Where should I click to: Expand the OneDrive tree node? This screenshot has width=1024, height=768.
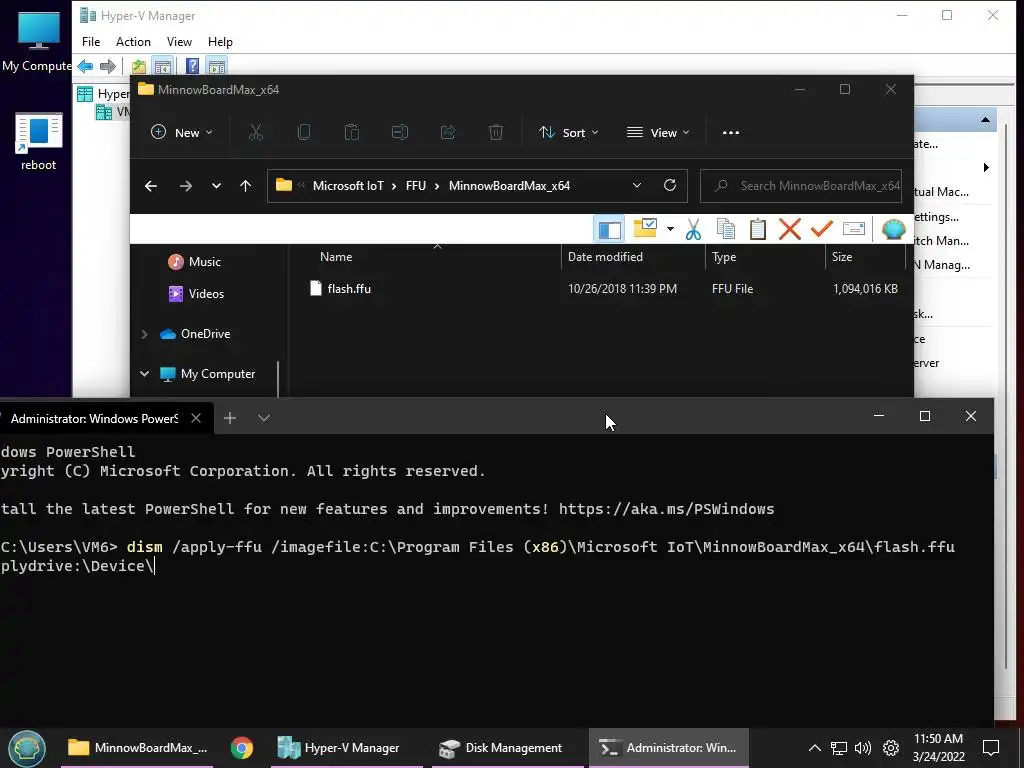pos(144,334)
